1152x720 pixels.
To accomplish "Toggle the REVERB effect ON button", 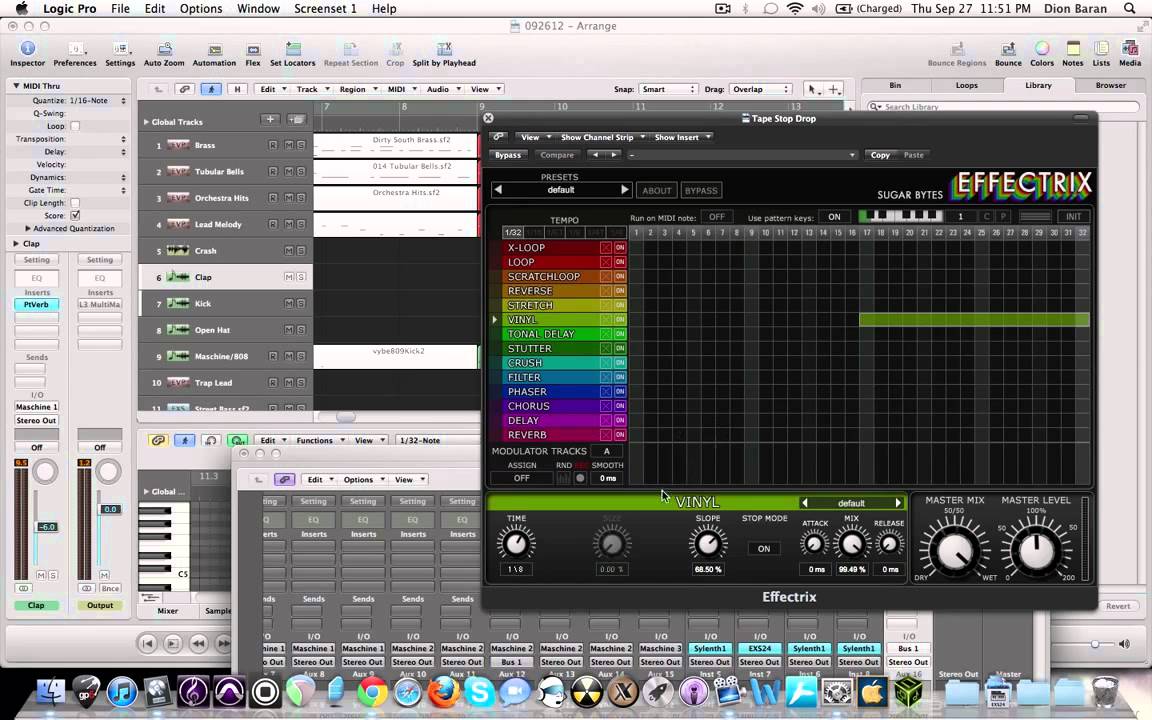I will click(620, 435).
